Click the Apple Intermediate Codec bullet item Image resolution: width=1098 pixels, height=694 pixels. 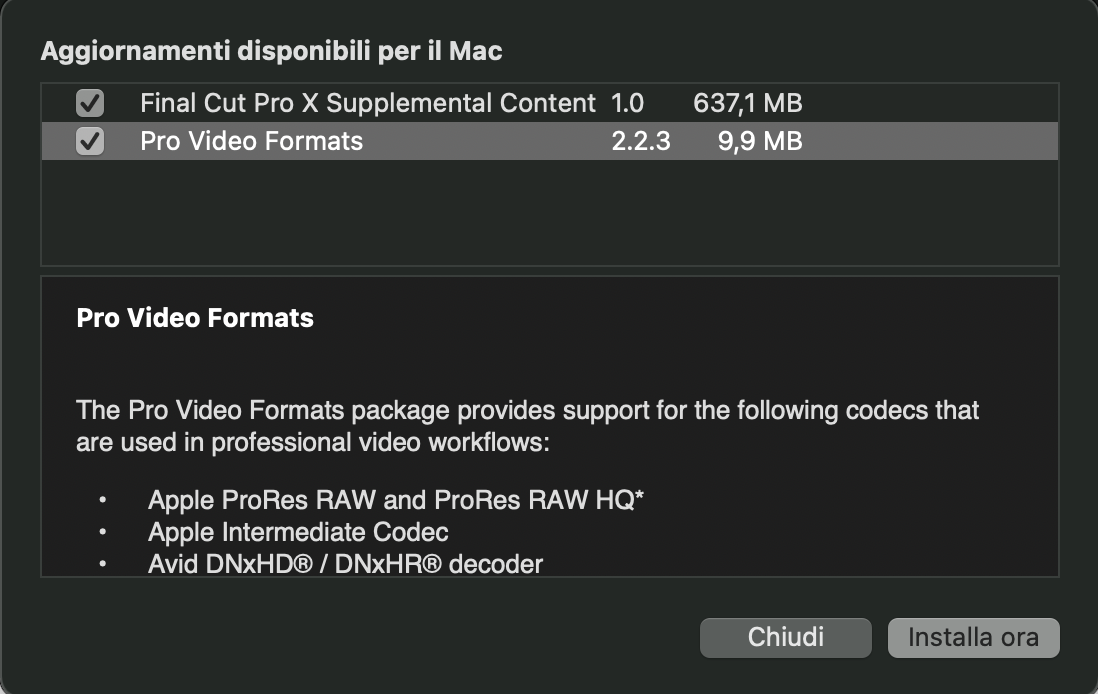298,532
